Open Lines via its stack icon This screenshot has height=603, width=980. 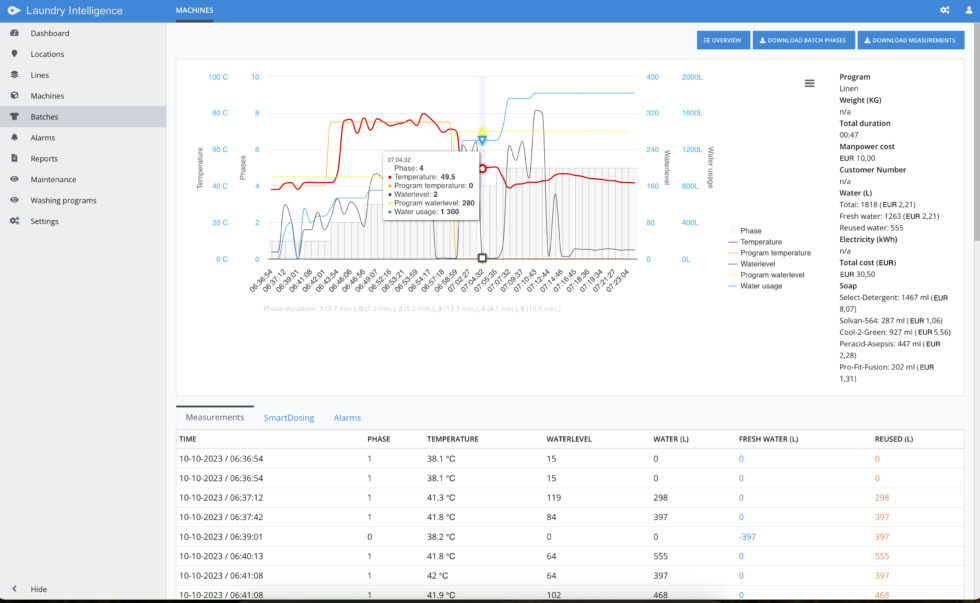[x=14, y=75]
